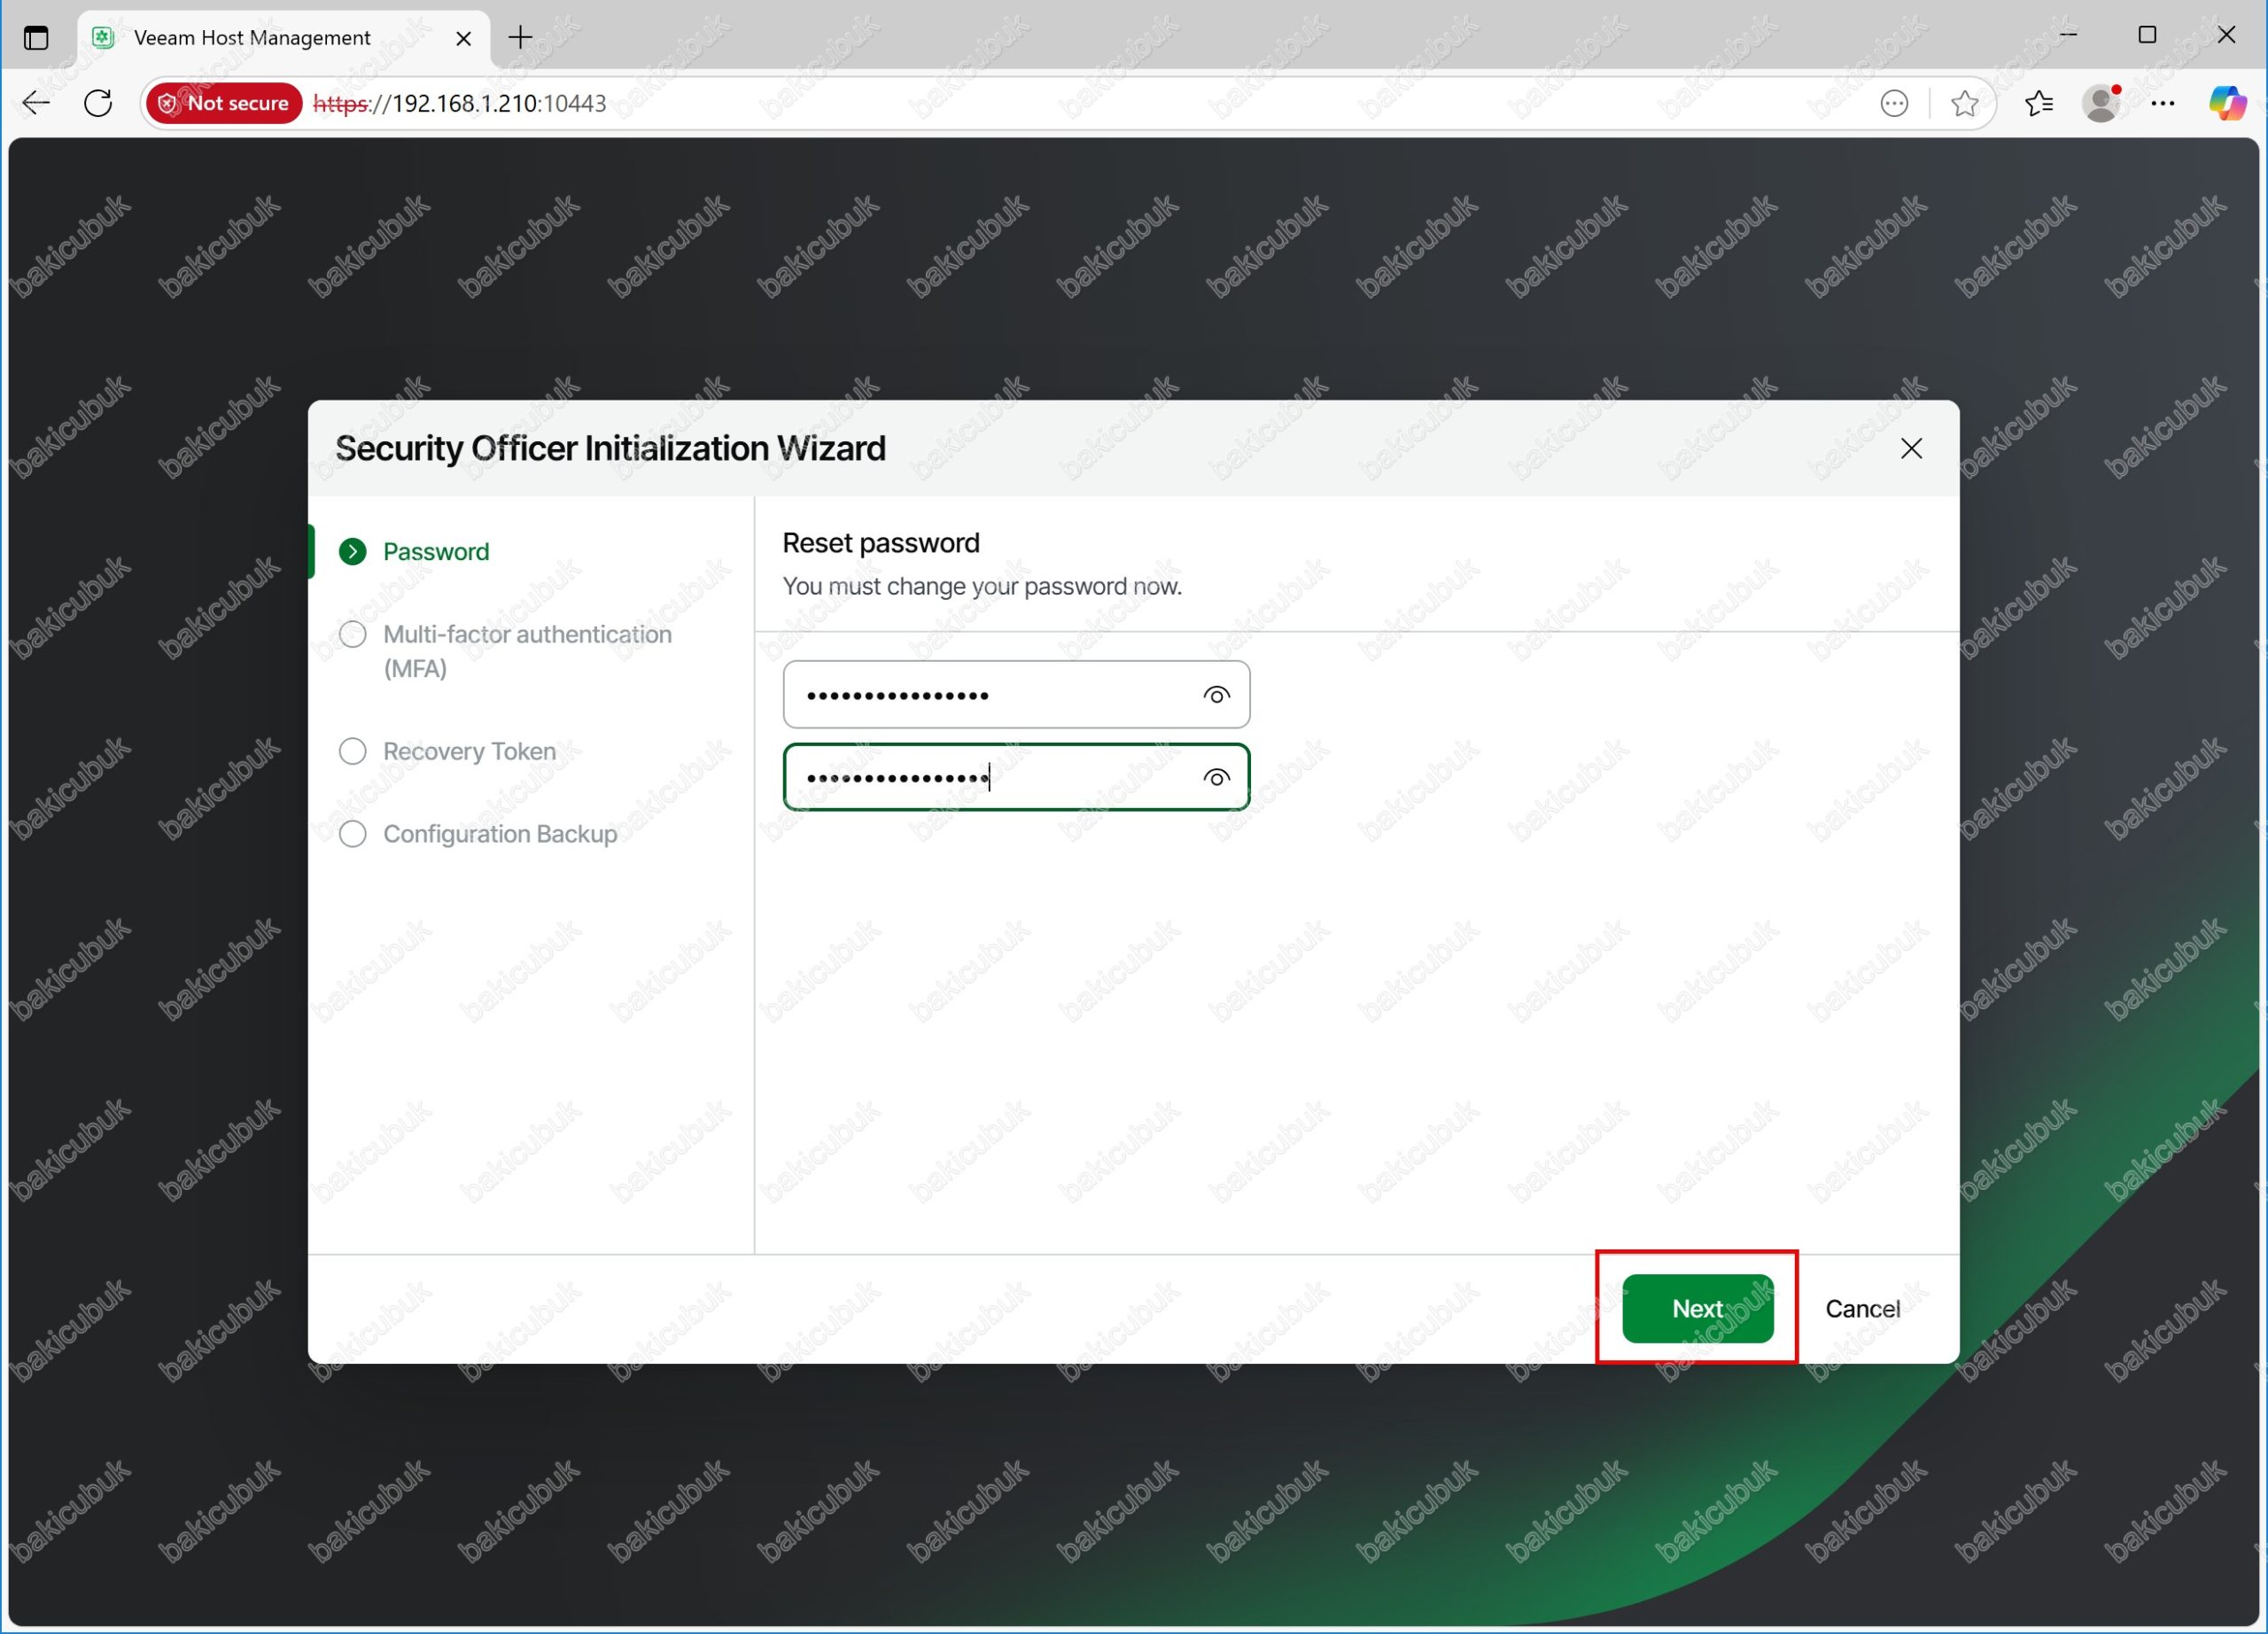Image resolution: width=2268 pixels, height=1634 pixels.
Task: Select the Veeam Host Management browser tab
Action: 284,38
